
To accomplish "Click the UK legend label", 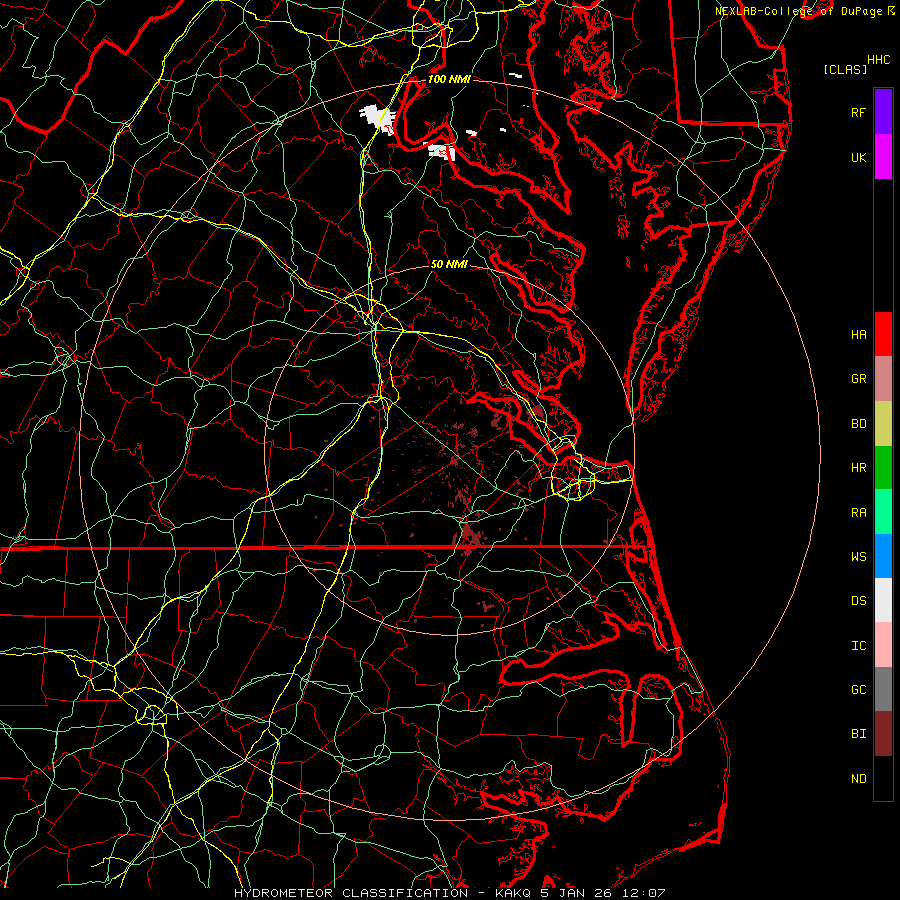I will [x=858, y=158].
